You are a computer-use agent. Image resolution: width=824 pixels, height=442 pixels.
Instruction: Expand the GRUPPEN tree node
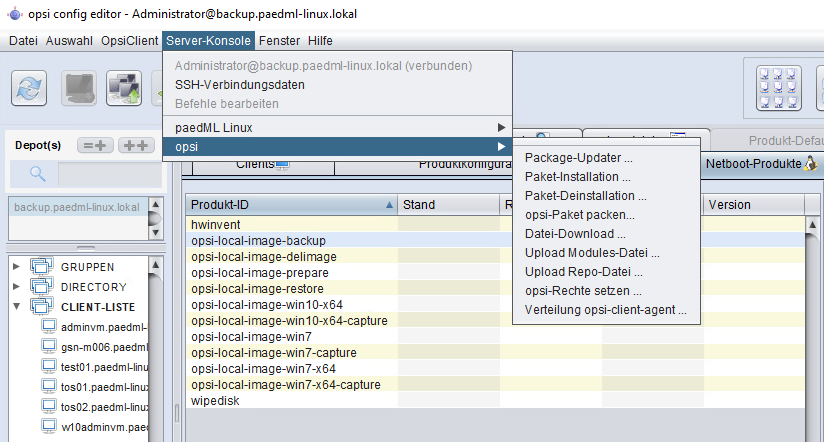click(16, 266)
